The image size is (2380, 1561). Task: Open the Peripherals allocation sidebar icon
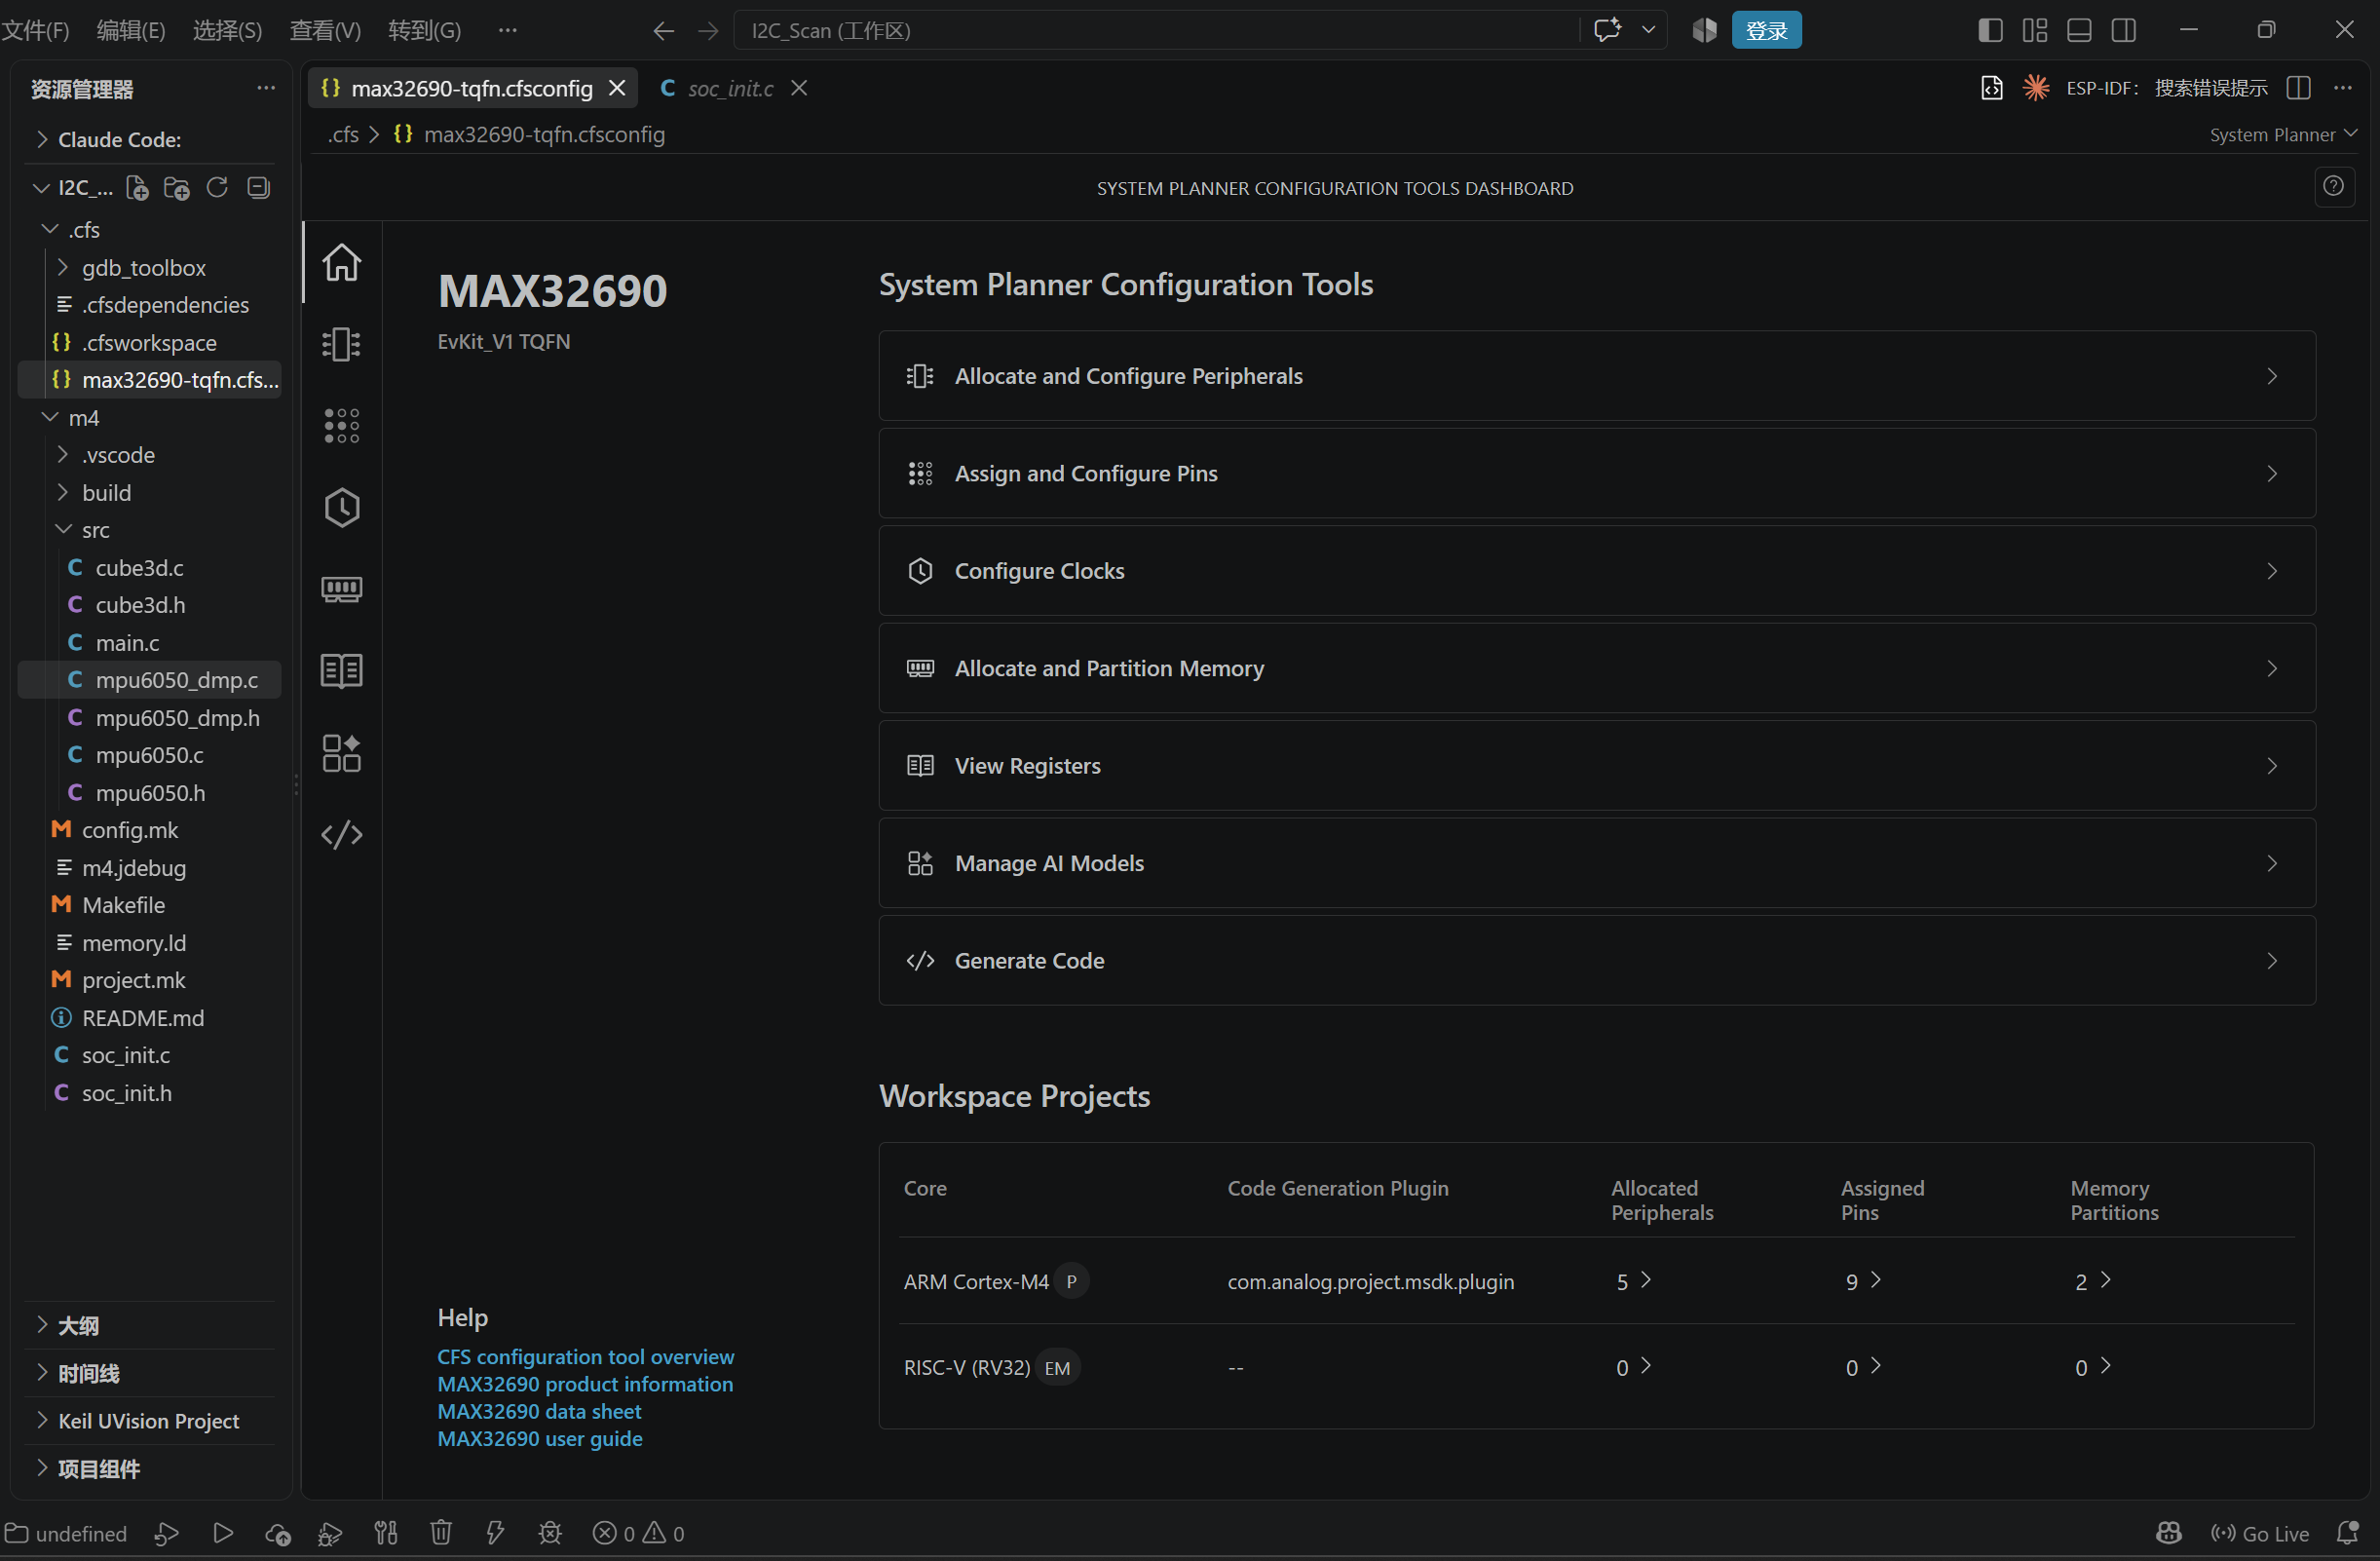click(341, 344)
